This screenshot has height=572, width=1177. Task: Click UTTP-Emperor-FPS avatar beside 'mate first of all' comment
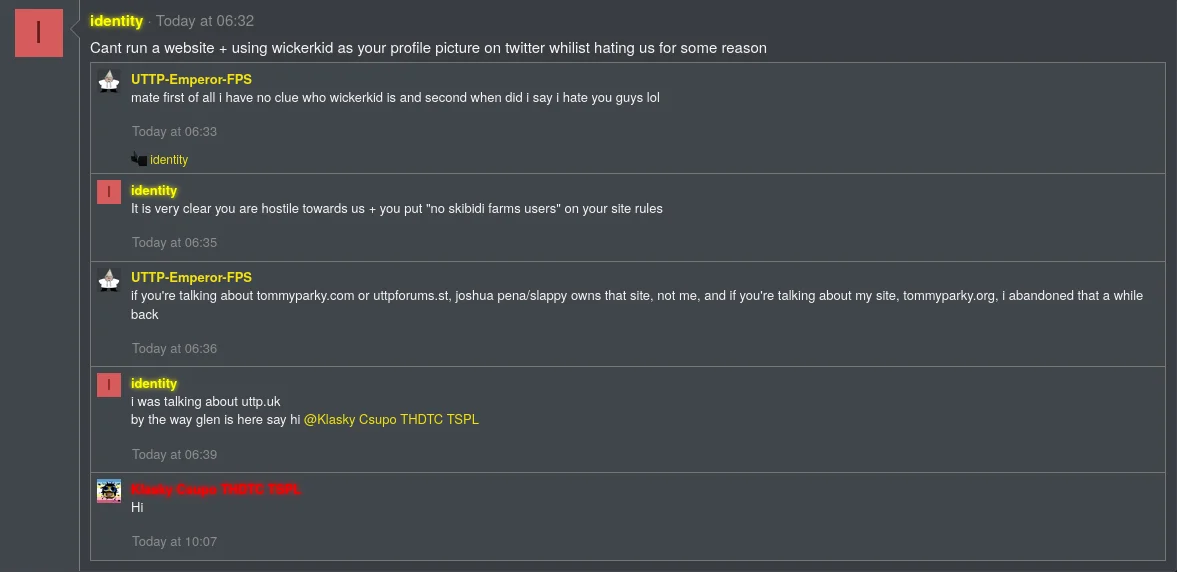(109, 81)
